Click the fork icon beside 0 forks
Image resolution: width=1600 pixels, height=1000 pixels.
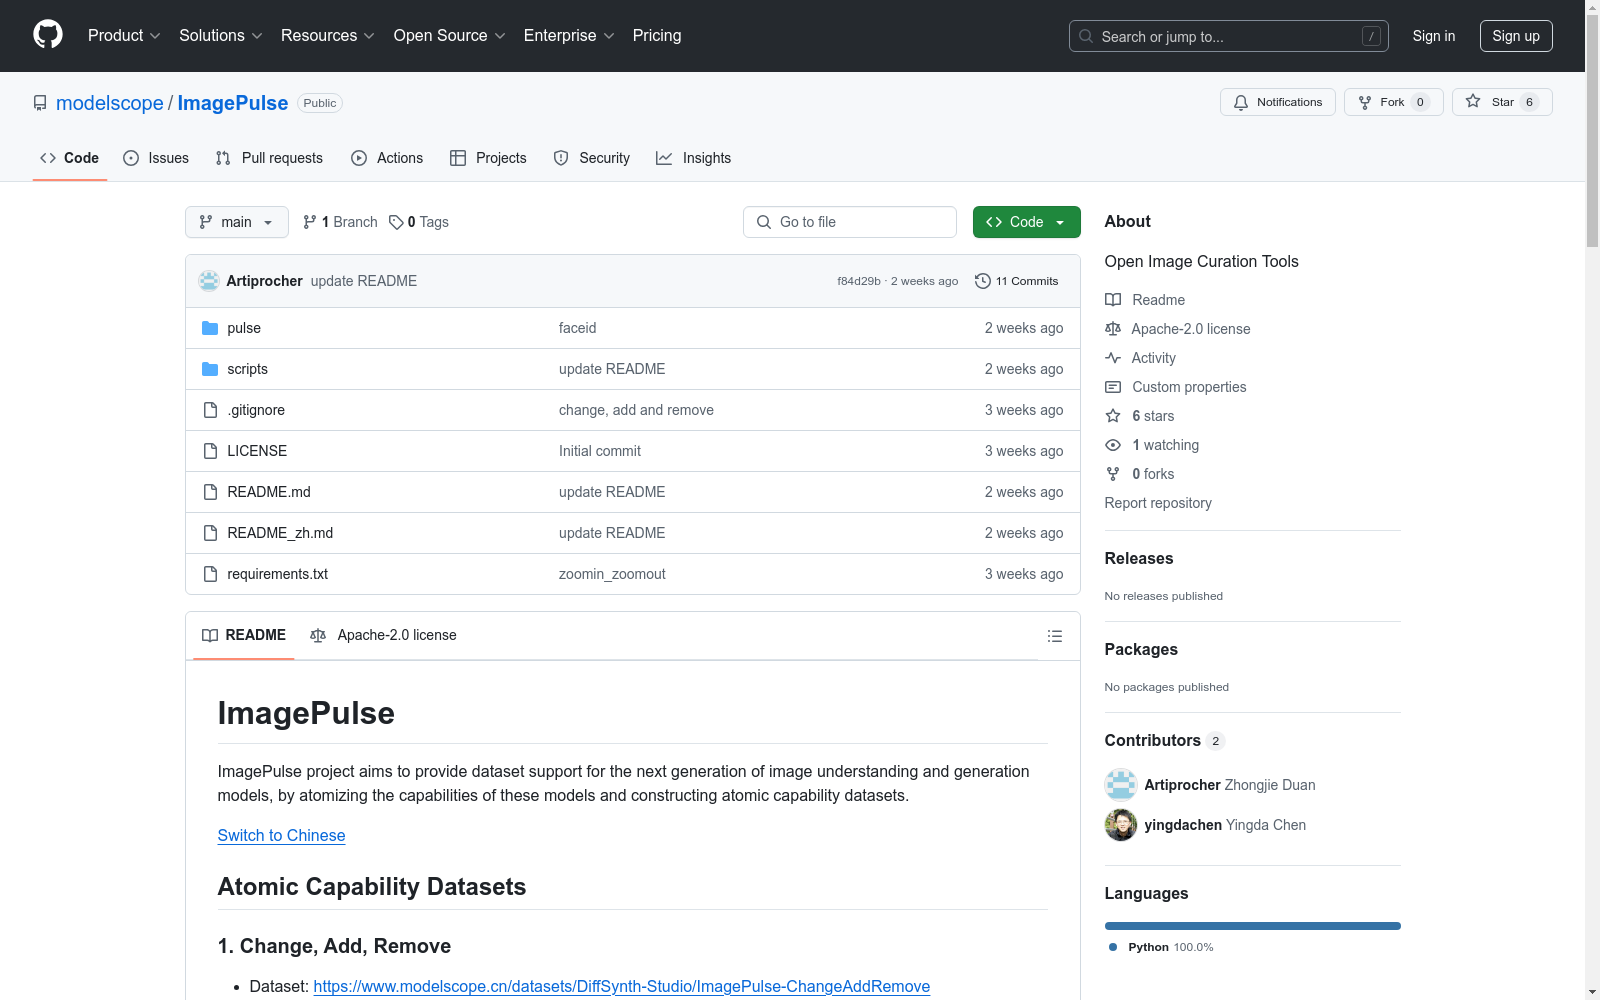1113,474
